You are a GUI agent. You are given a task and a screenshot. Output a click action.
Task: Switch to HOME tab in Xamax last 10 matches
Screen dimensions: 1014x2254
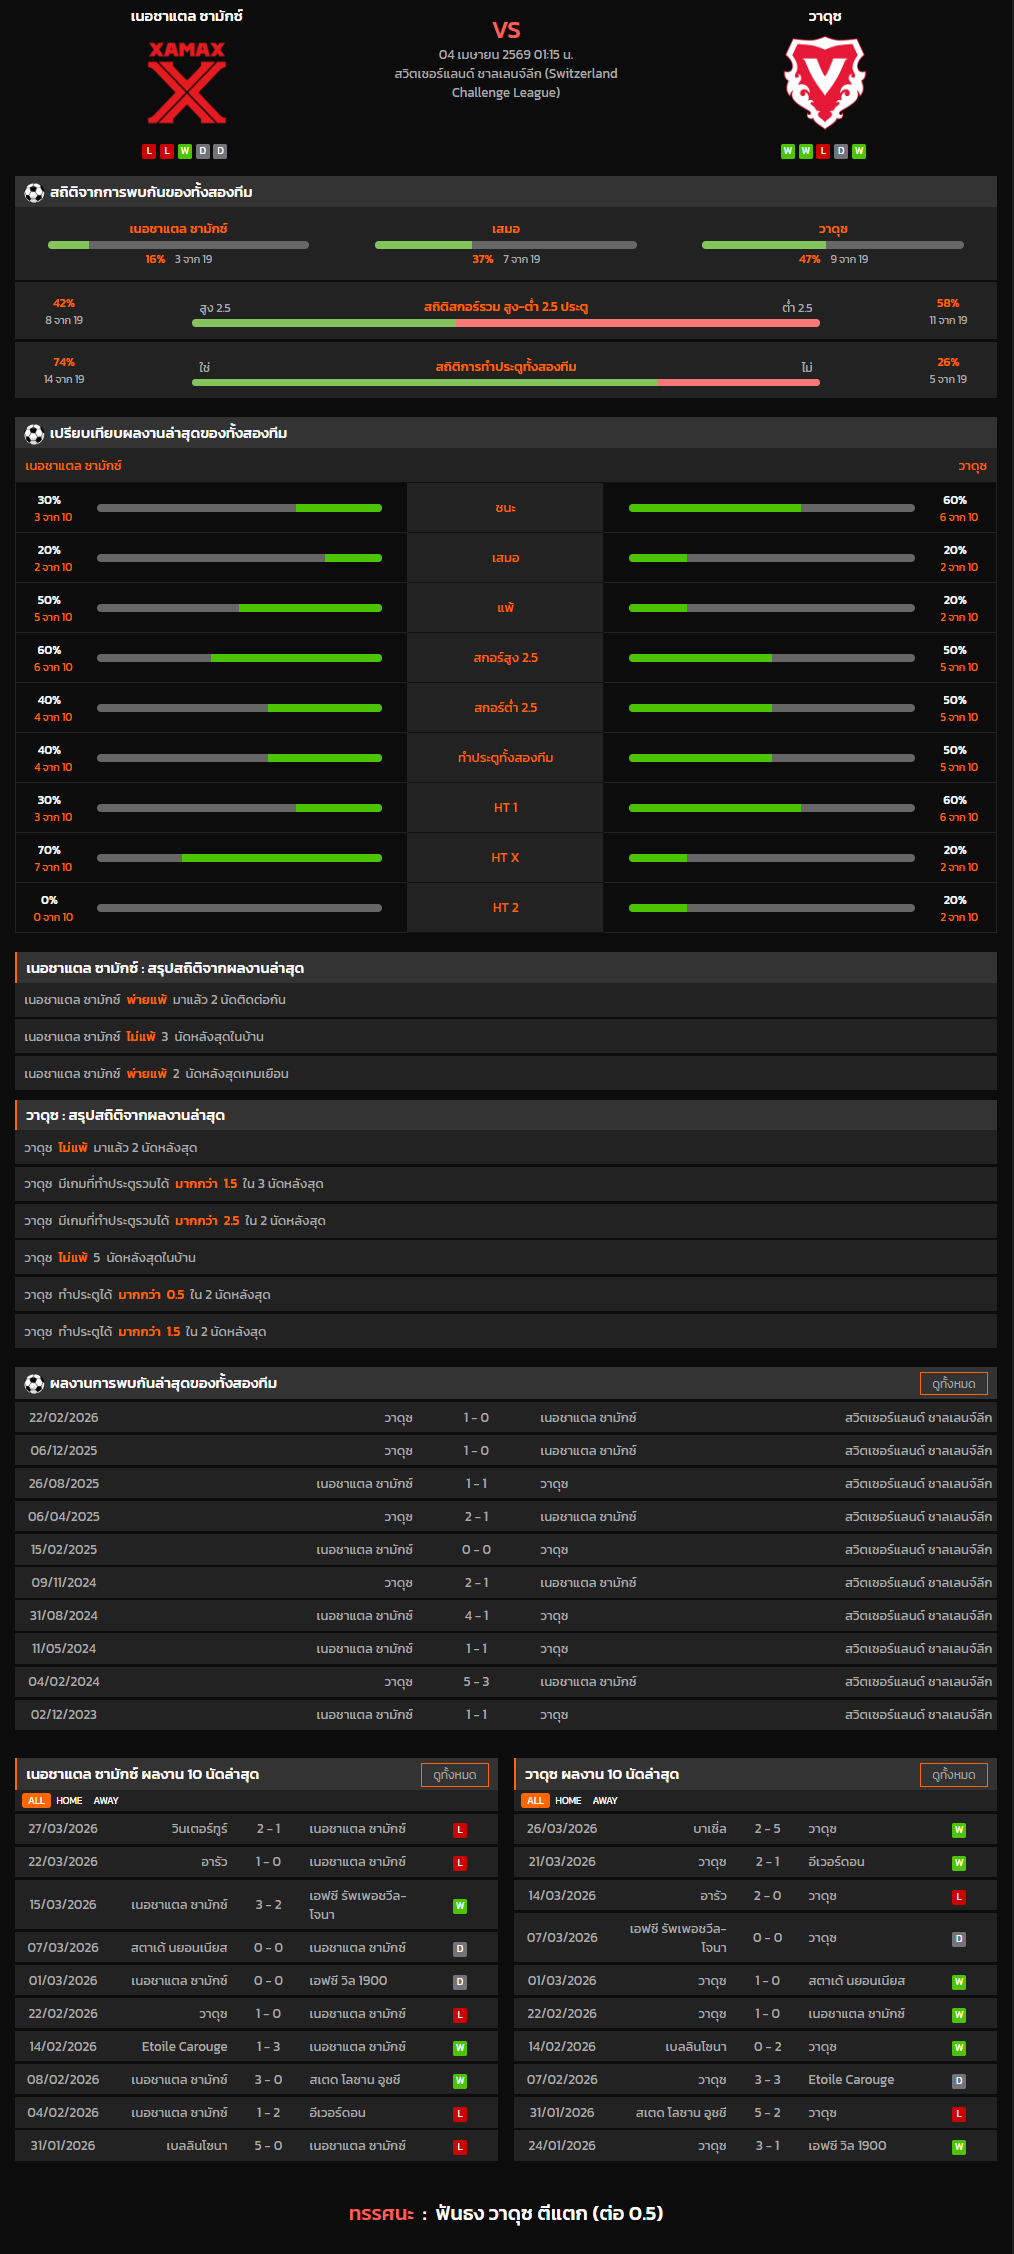[69, 1800]
